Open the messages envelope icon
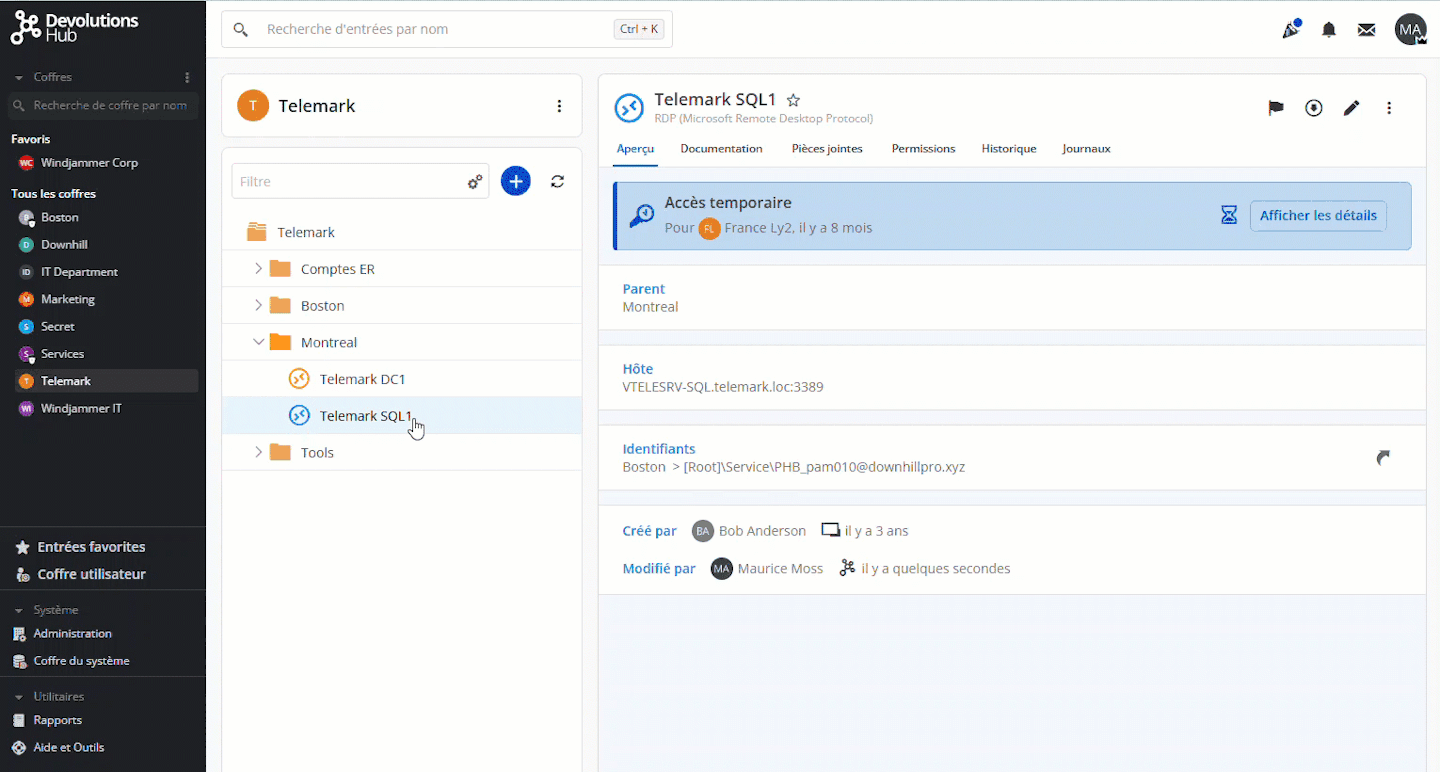This screenshot has height=772, width=1440. 1366,29
